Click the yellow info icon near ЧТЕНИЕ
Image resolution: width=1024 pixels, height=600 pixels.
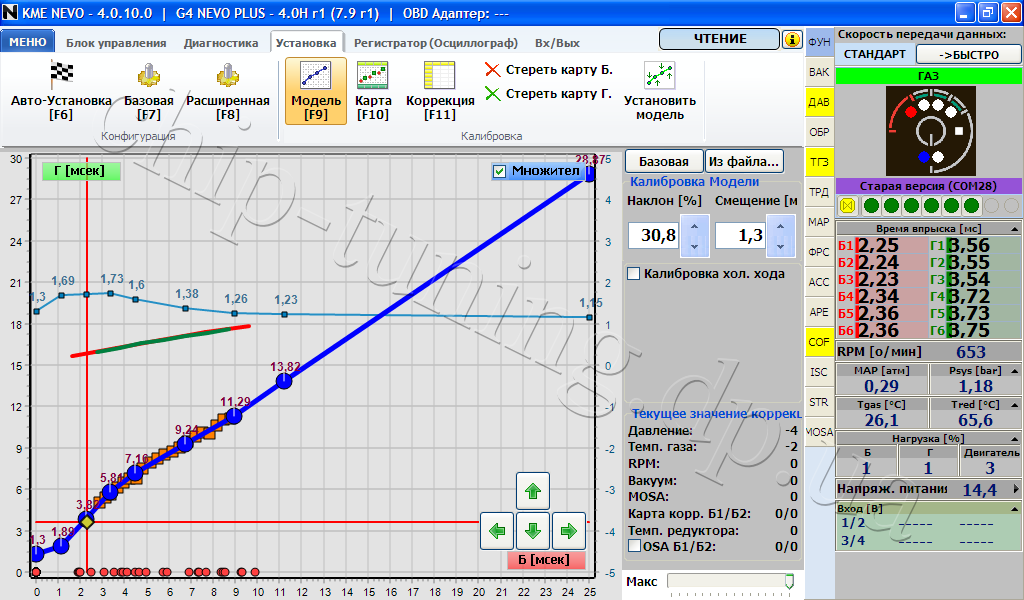click(x=792, y=40)
